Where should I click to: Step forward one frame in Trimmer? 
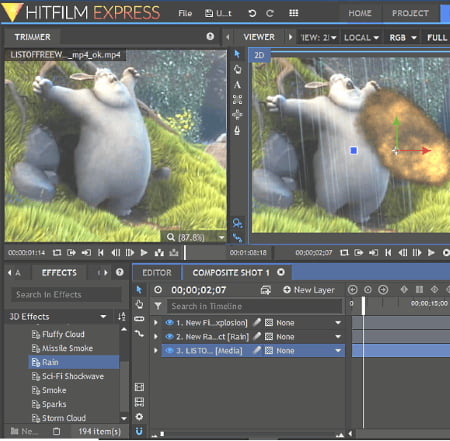[x=130, y=253]
